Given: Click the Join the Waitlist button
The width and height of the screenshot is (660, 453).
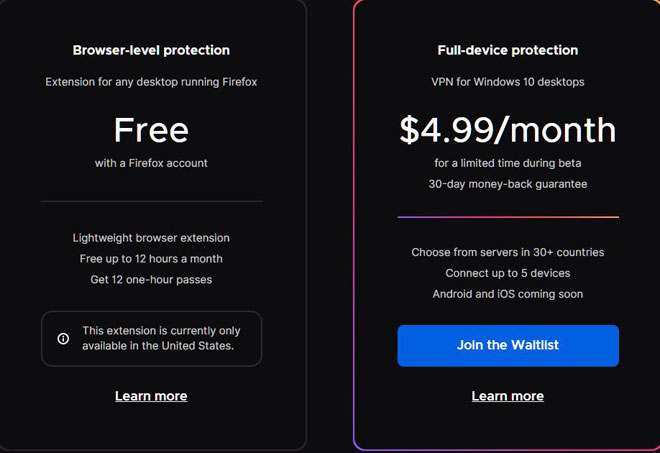Looking at the screenshot, I should [508, 346].
